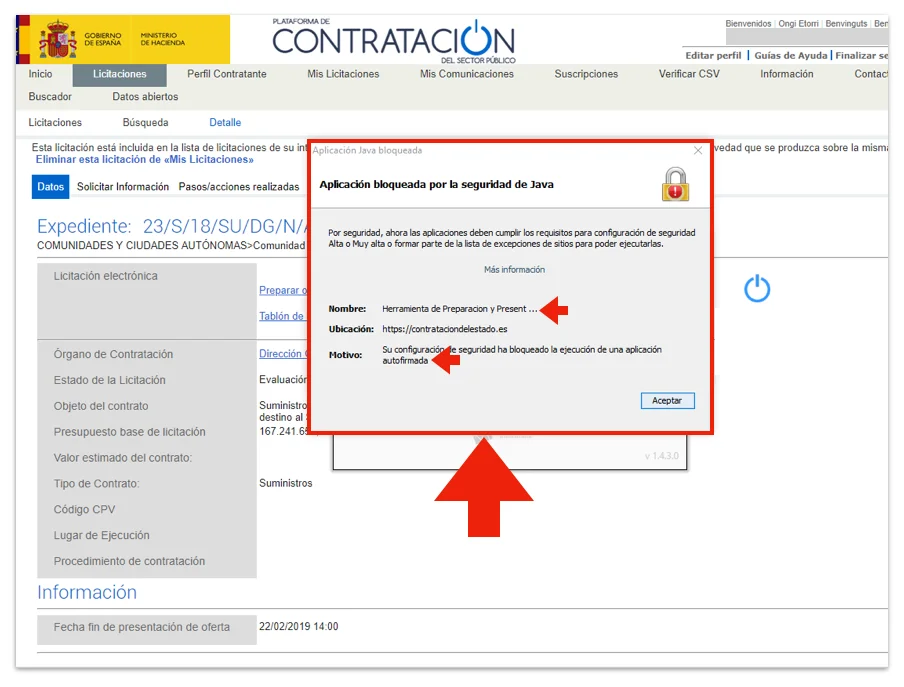Open Mis Licitaciones menu

343,74
